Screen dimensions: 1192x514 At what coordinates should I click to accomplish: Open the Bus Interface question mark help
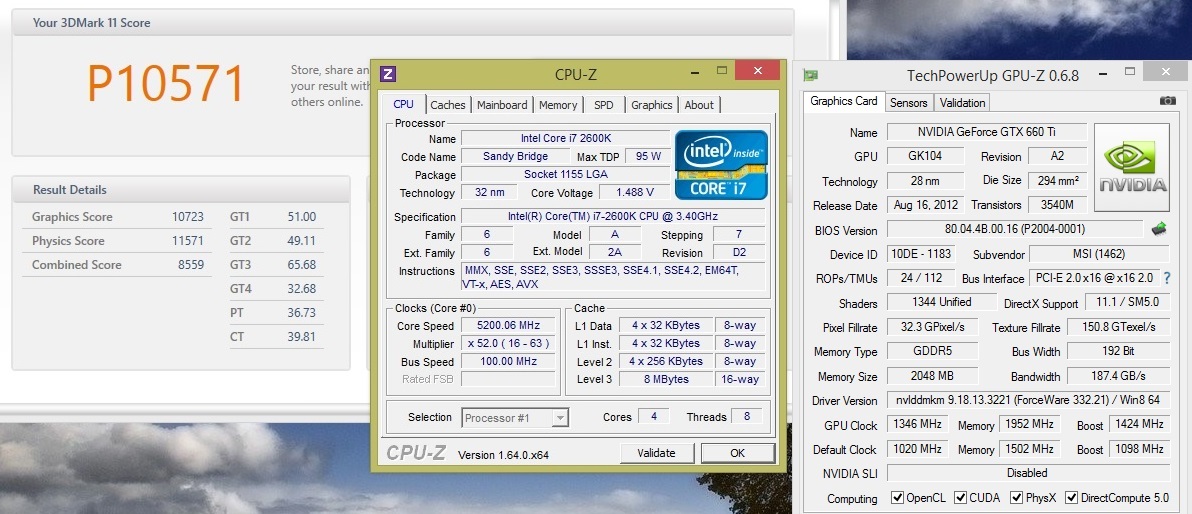click(x=1167, y=278)
